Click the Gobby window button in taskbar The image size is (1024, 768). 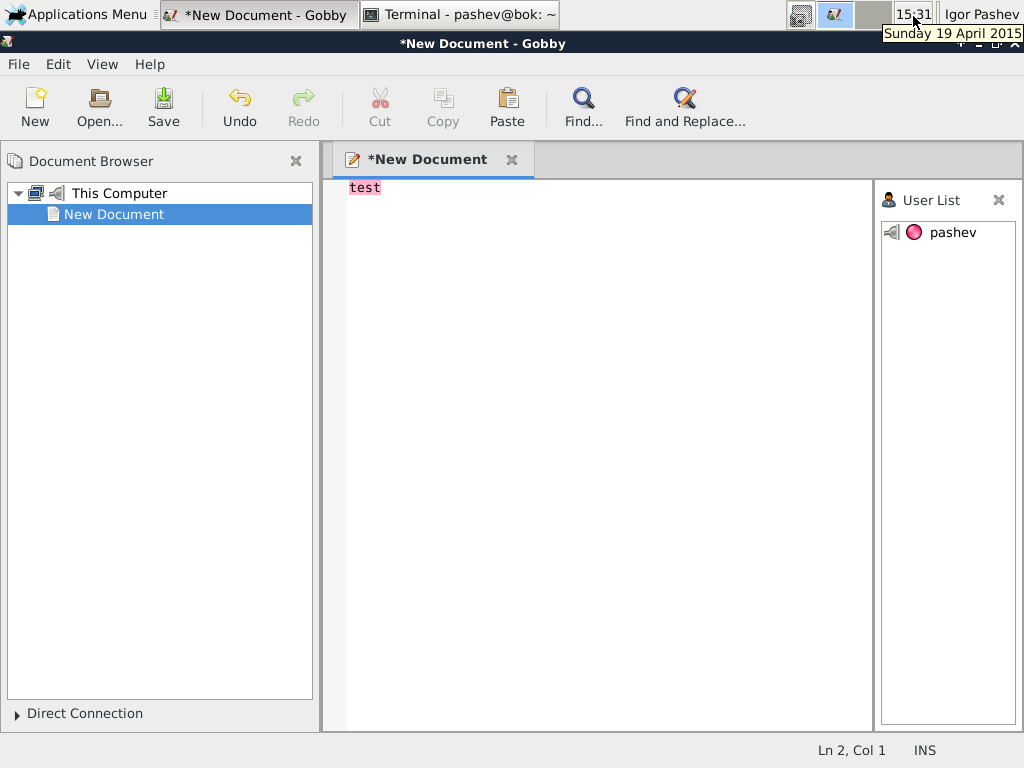point(259,15)
